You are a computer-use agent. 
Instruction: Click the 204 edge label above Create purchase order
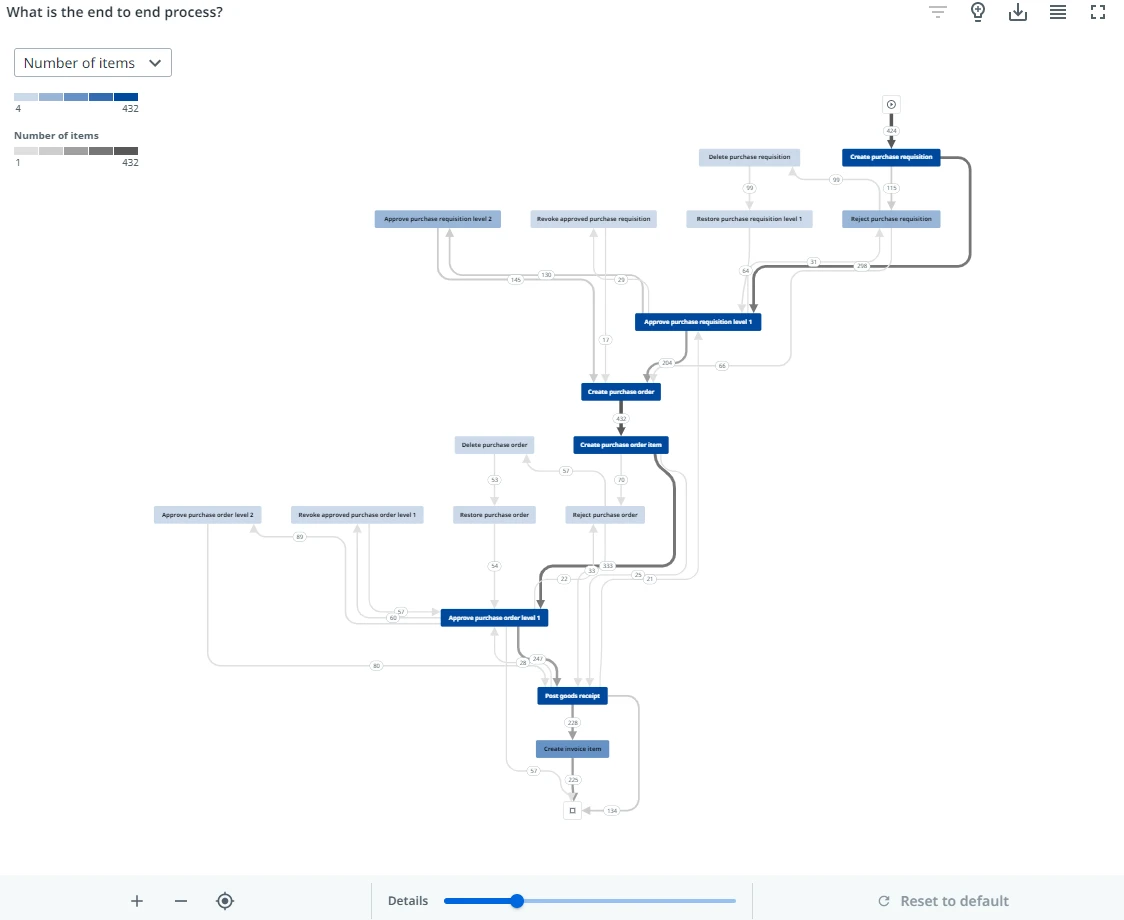[667, 363]
